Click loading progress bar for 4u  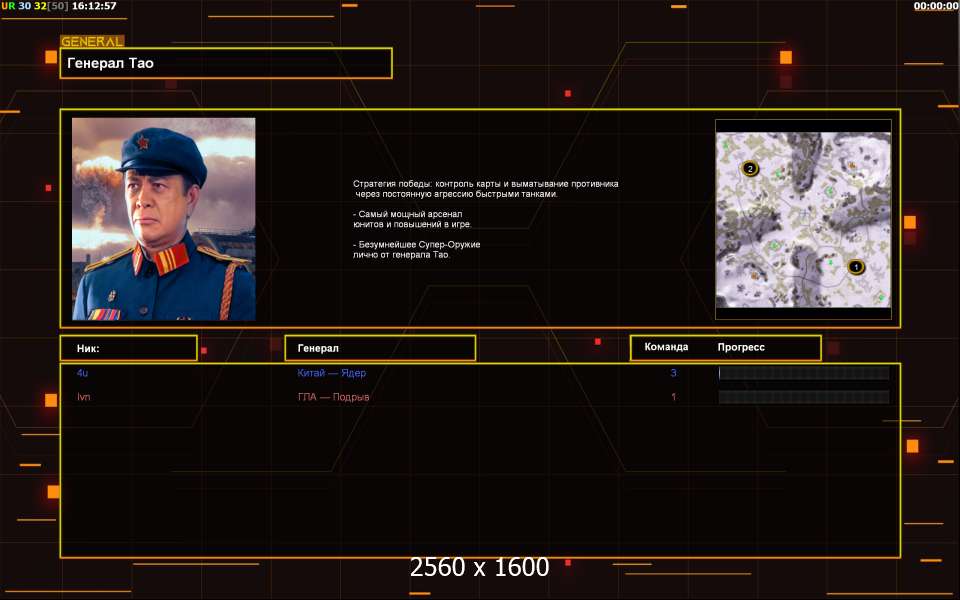click(x=804, y=373)
